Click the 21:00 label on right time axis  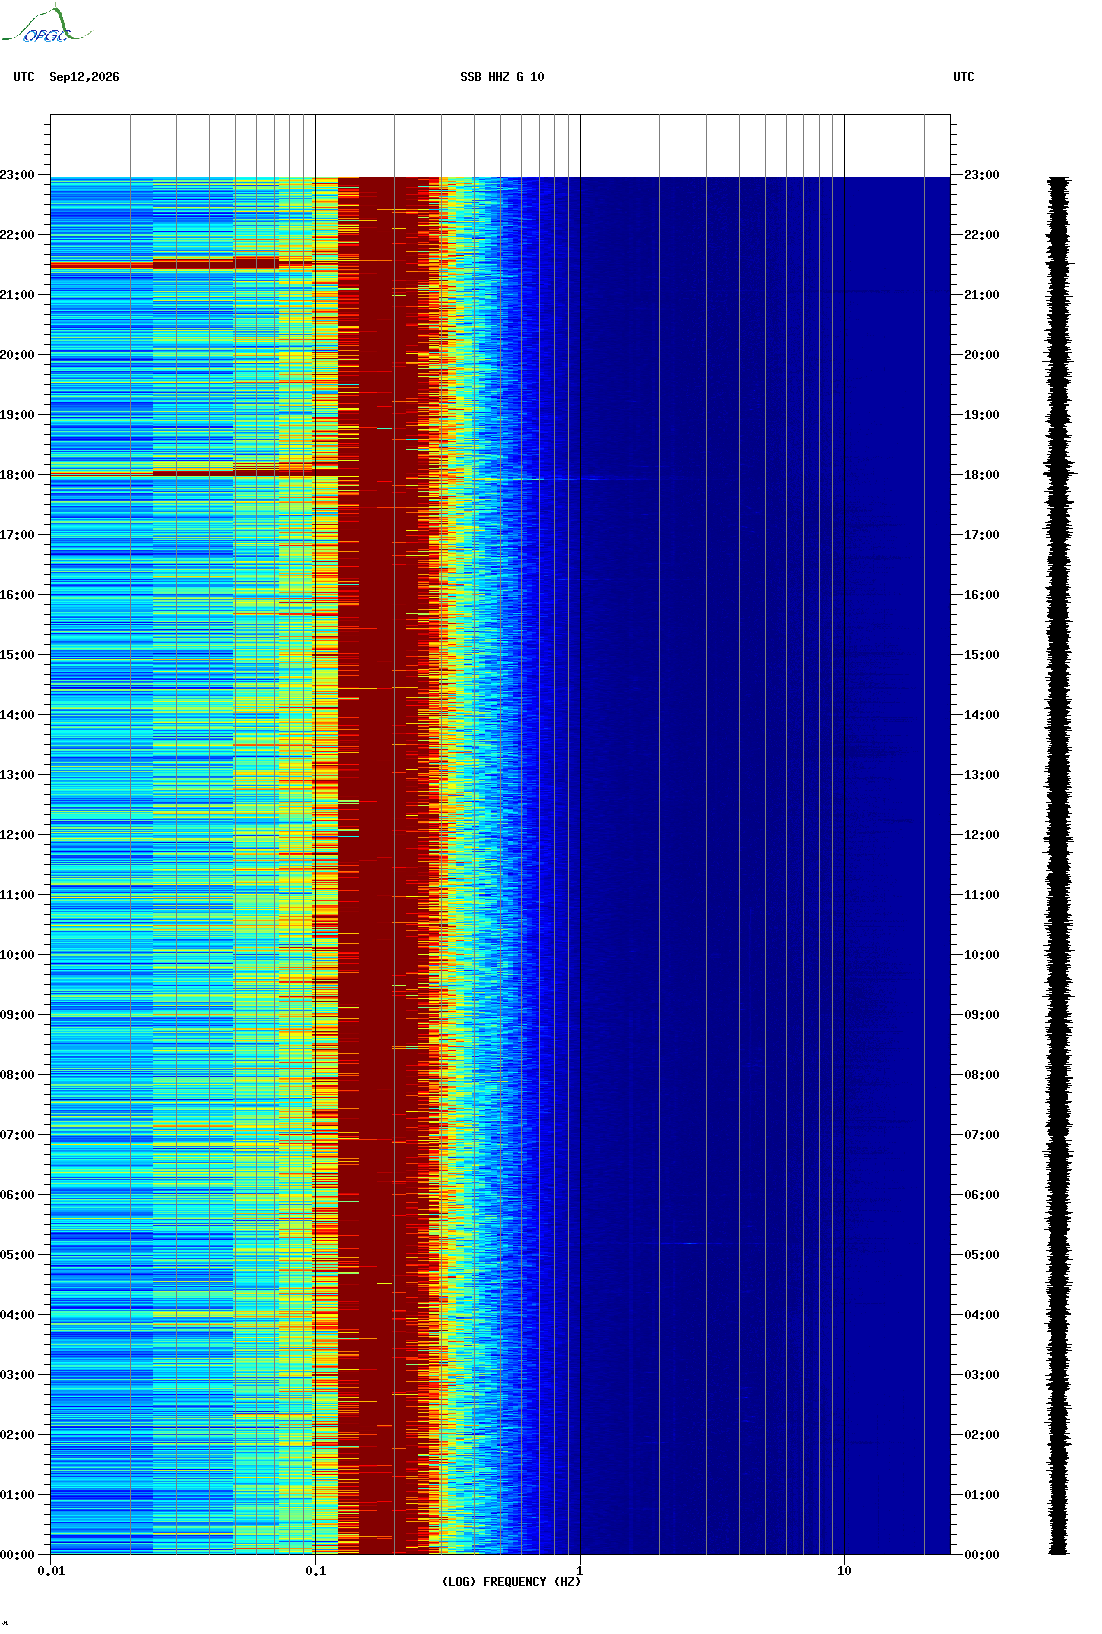[x=981, y=295]
